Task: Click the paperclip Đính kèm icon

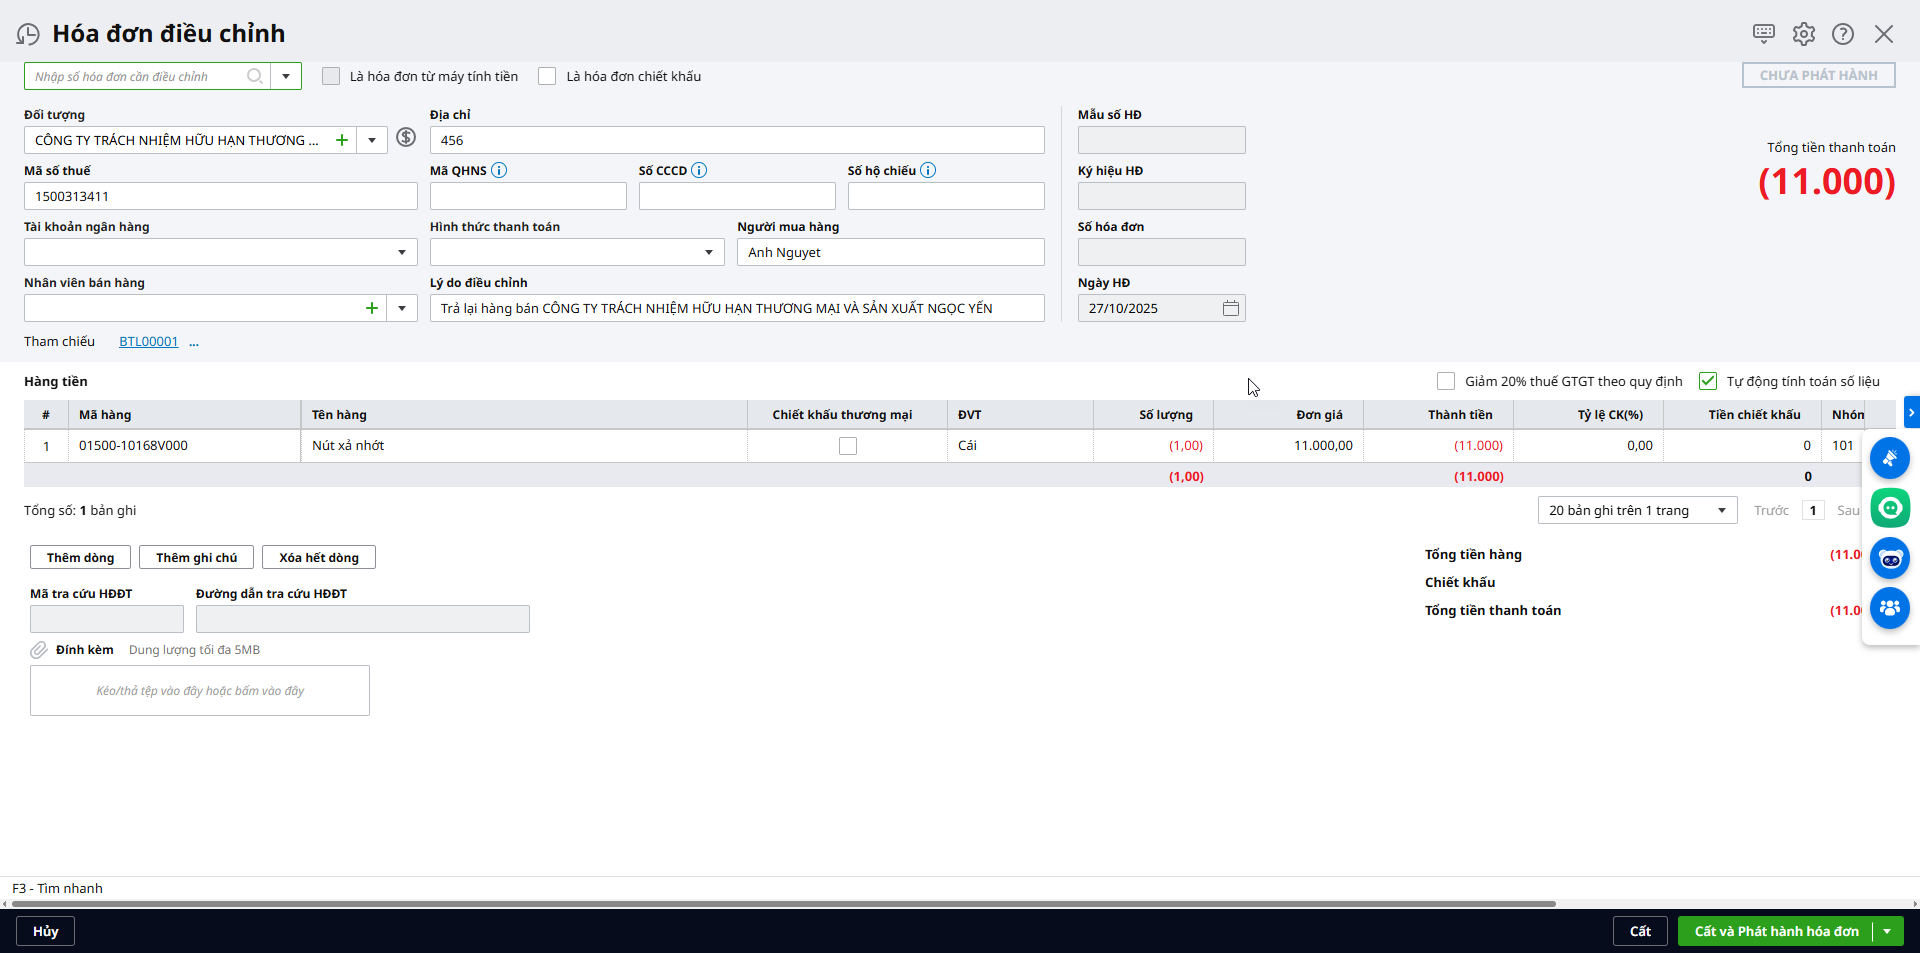Action: 39,650
